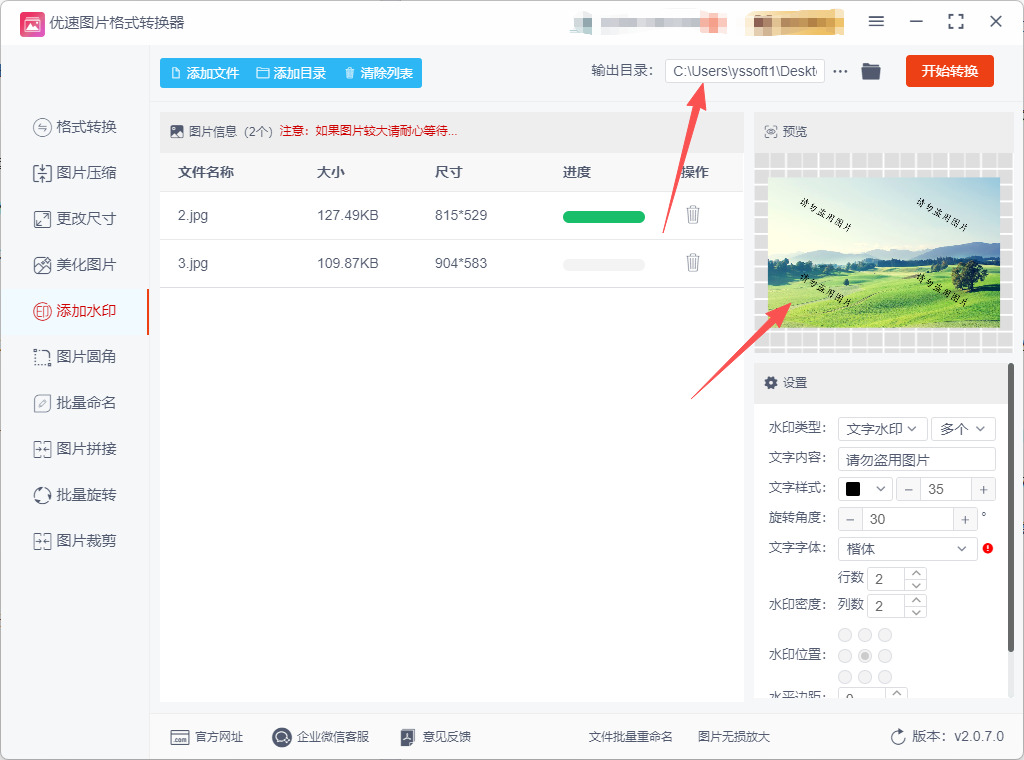Click 添加目录 add directory button
Image resolution: width=1024 pixels, height=760 pixels.
click(291, 73)
